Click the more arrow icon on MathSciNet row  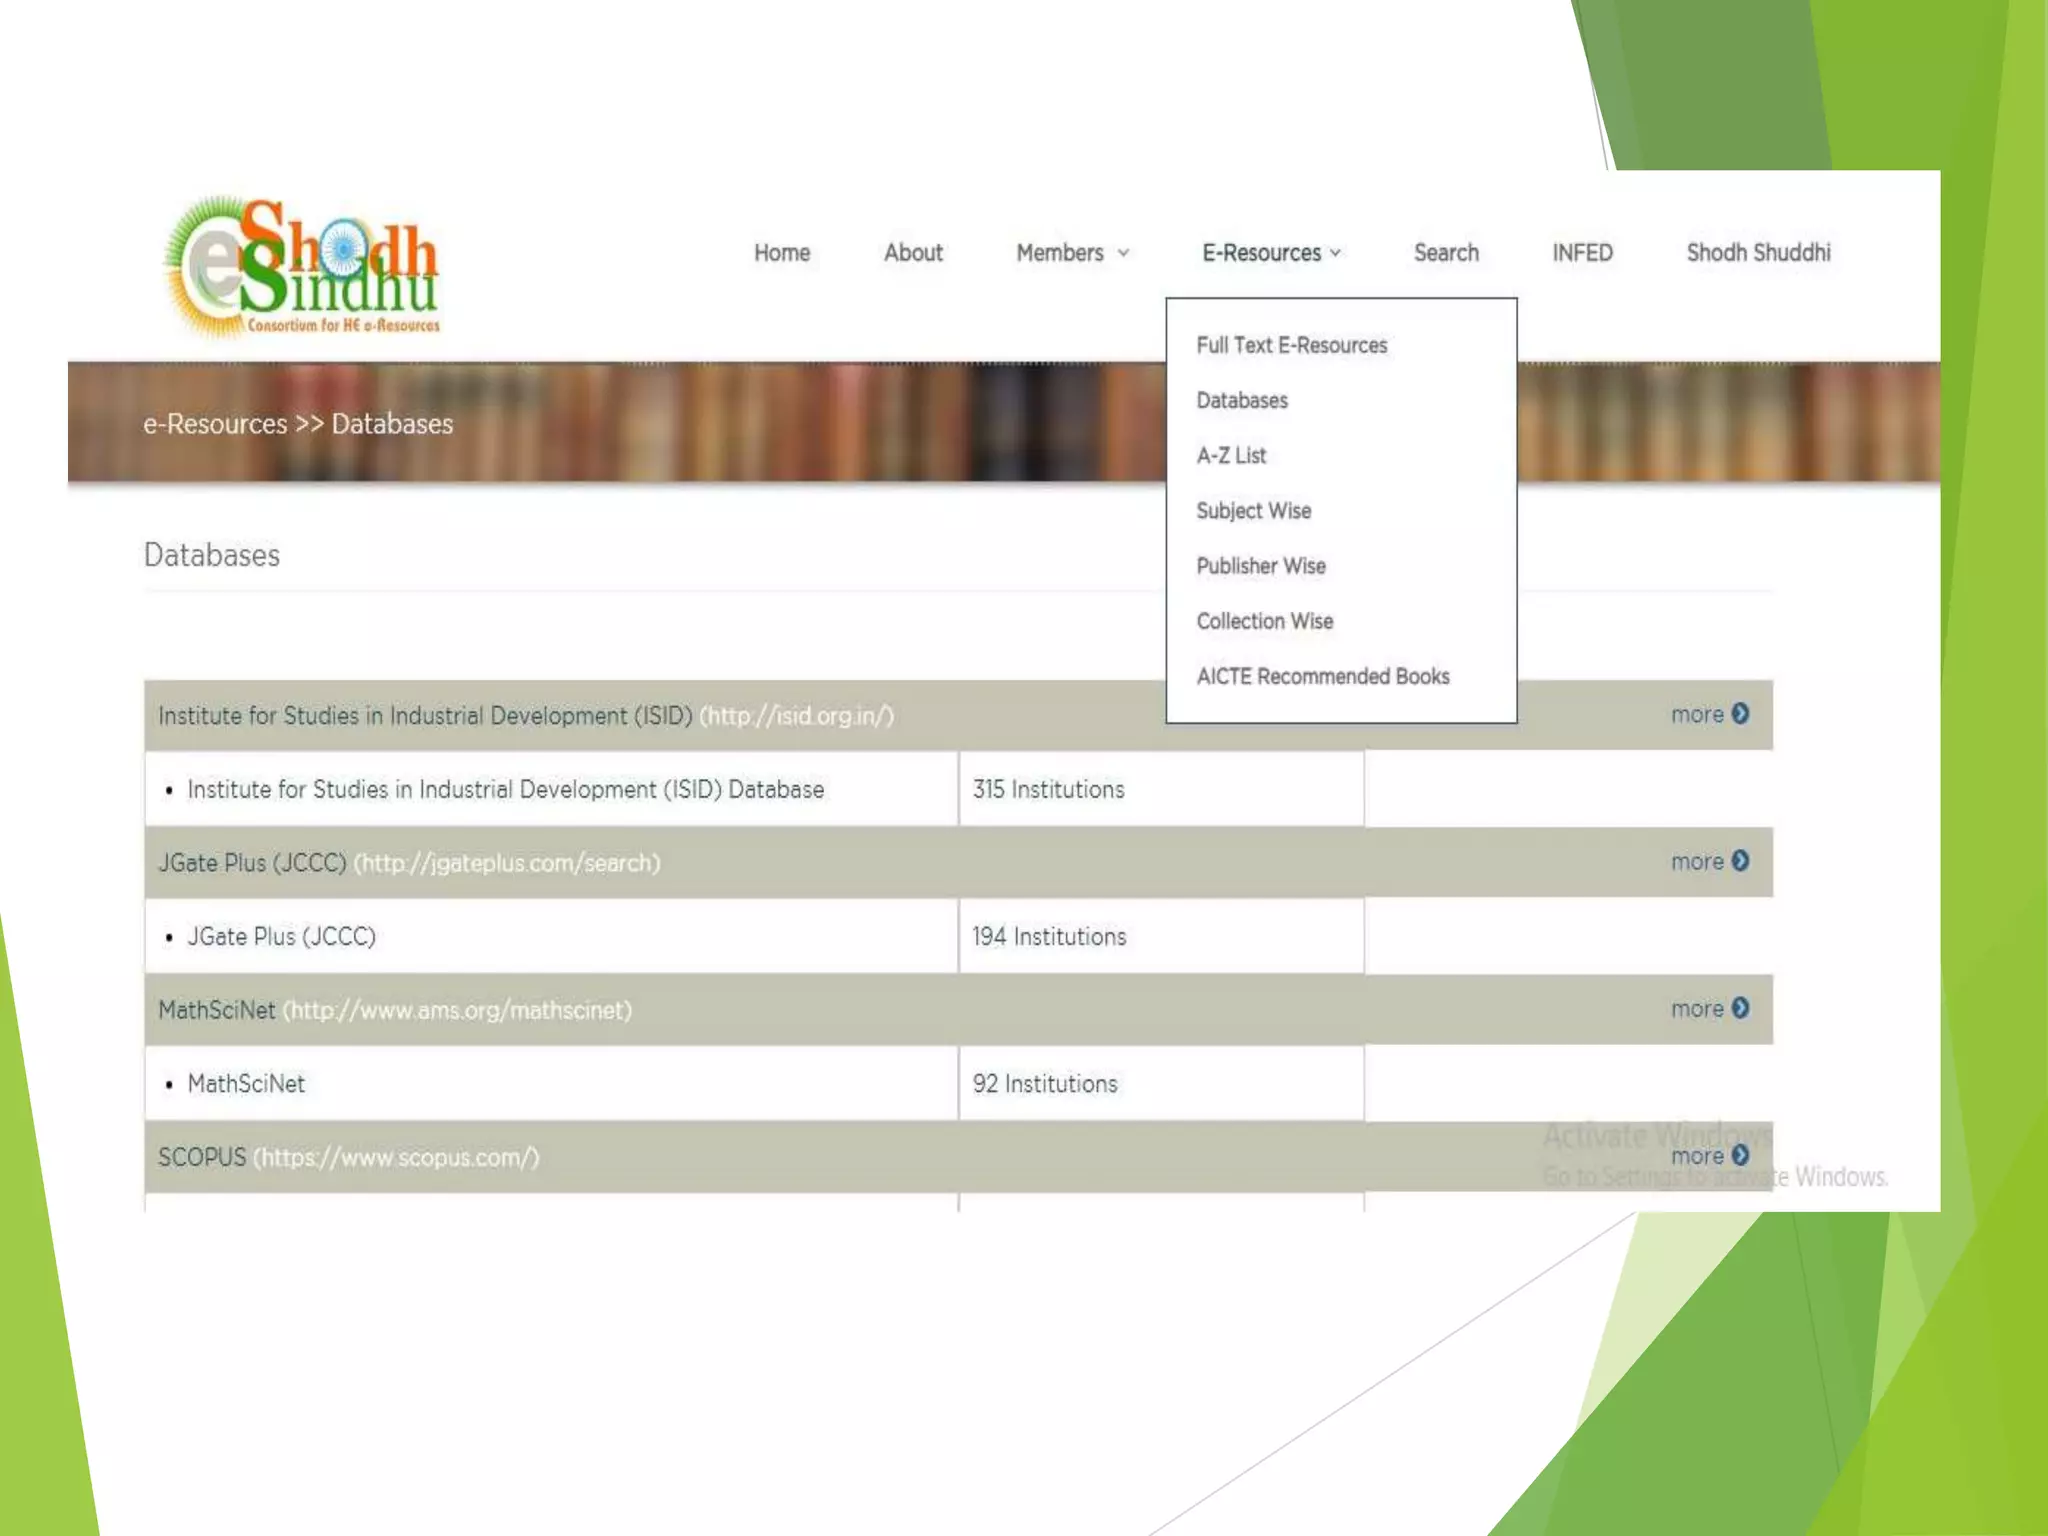(x=1740, y=1008)
